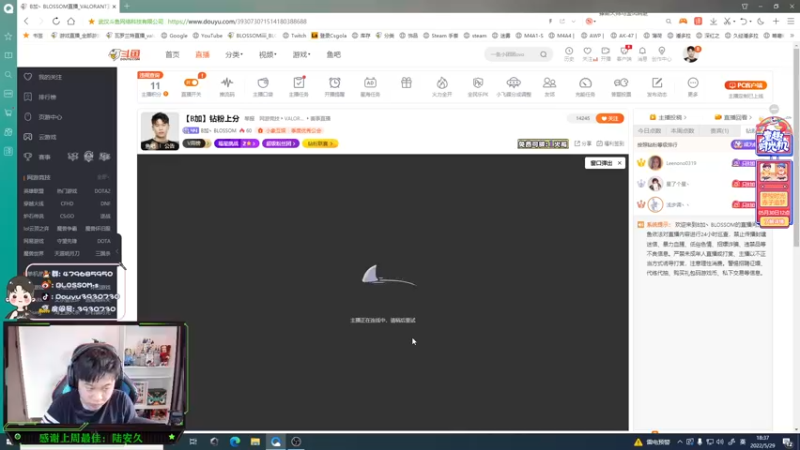
Task: Open the 开播提醒 alarm clock icon
Action: pos(335,83)
